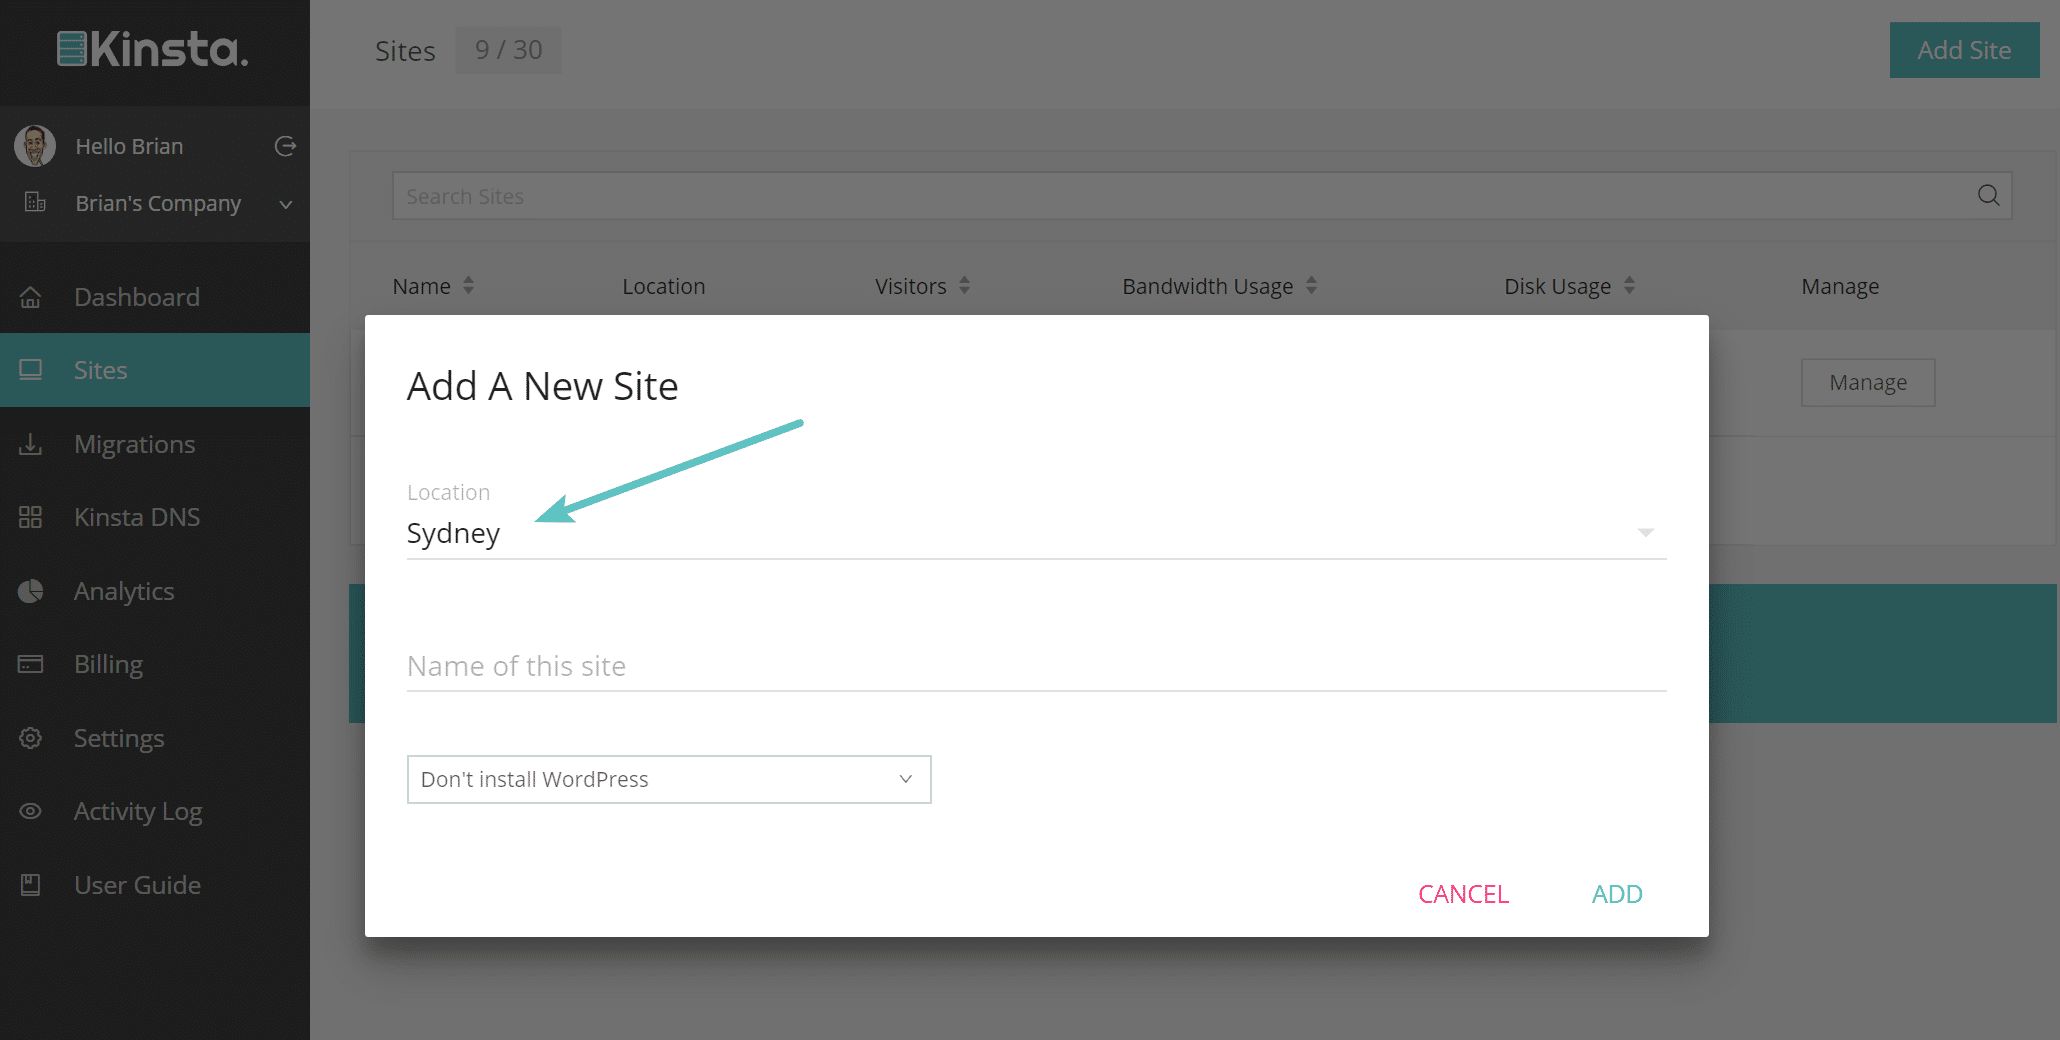The image size is (2060, 1040).
Task: Sort by Bandwidth Usage arrows
Action: [1311, 286]
